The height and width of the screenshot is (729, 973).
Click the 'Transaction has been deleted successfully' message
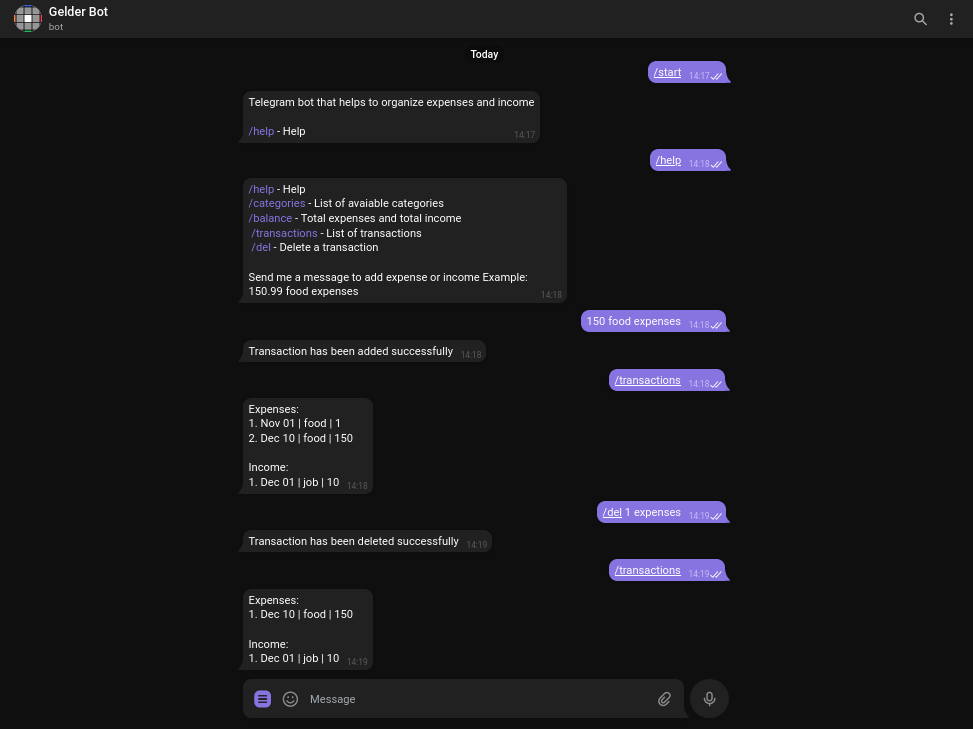click(x=367, y=542)
